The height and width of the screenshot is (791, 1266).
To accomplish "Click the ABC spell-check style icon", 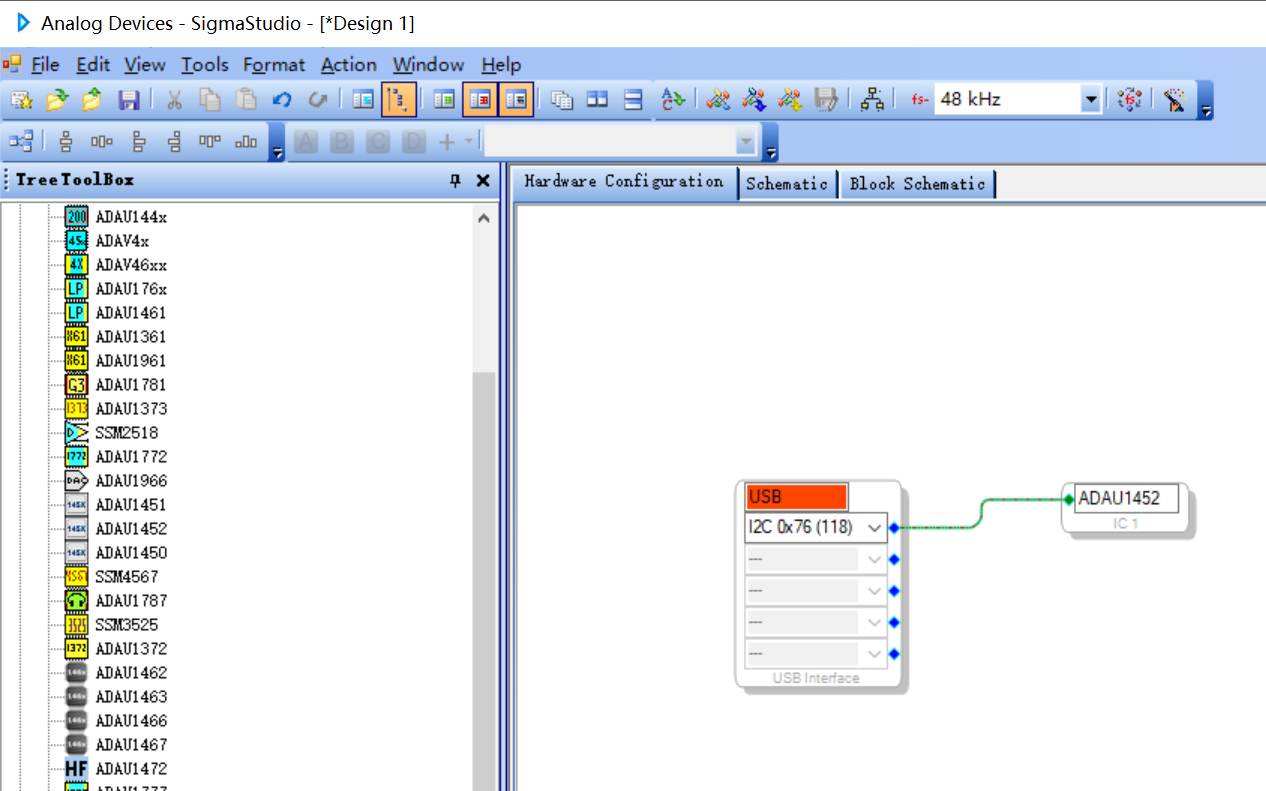I will point(673,100).
